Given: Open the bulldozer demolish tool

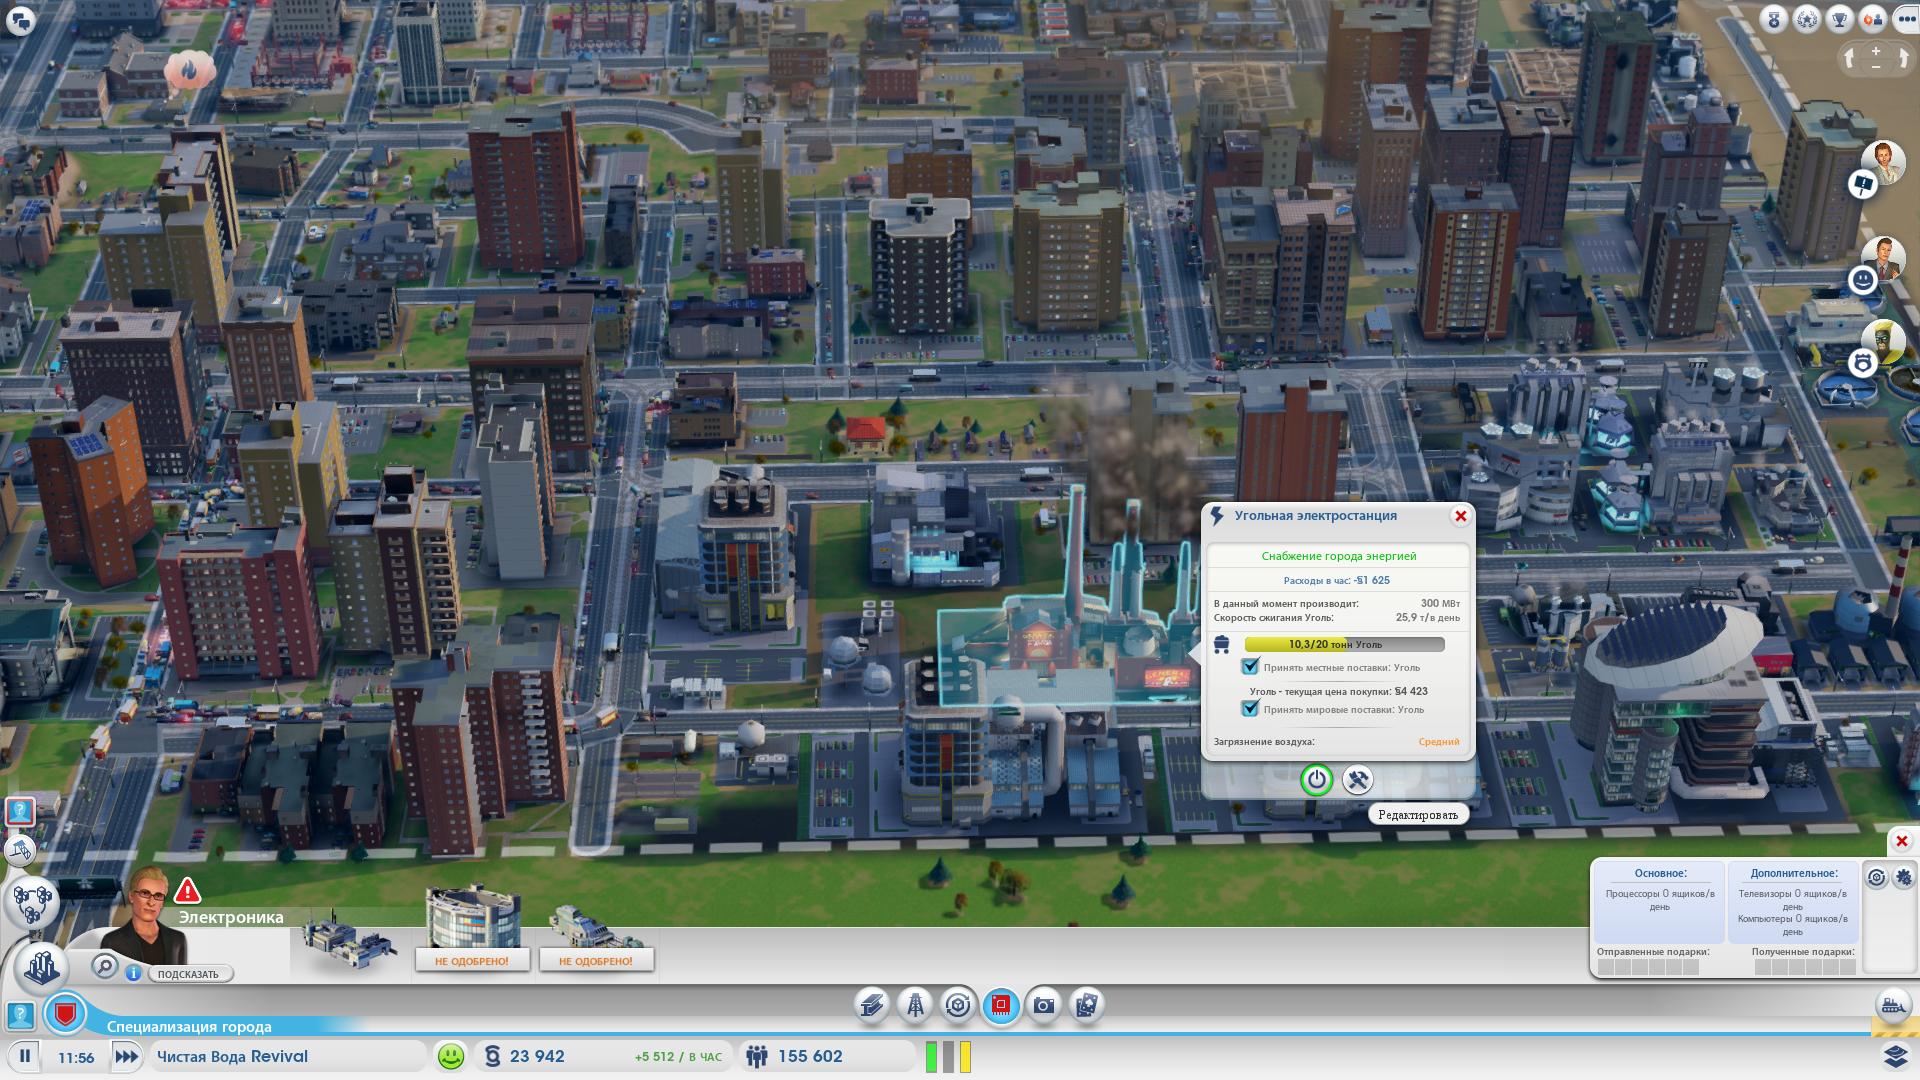Looking at the screenshot, I should click(1893, 1005).
